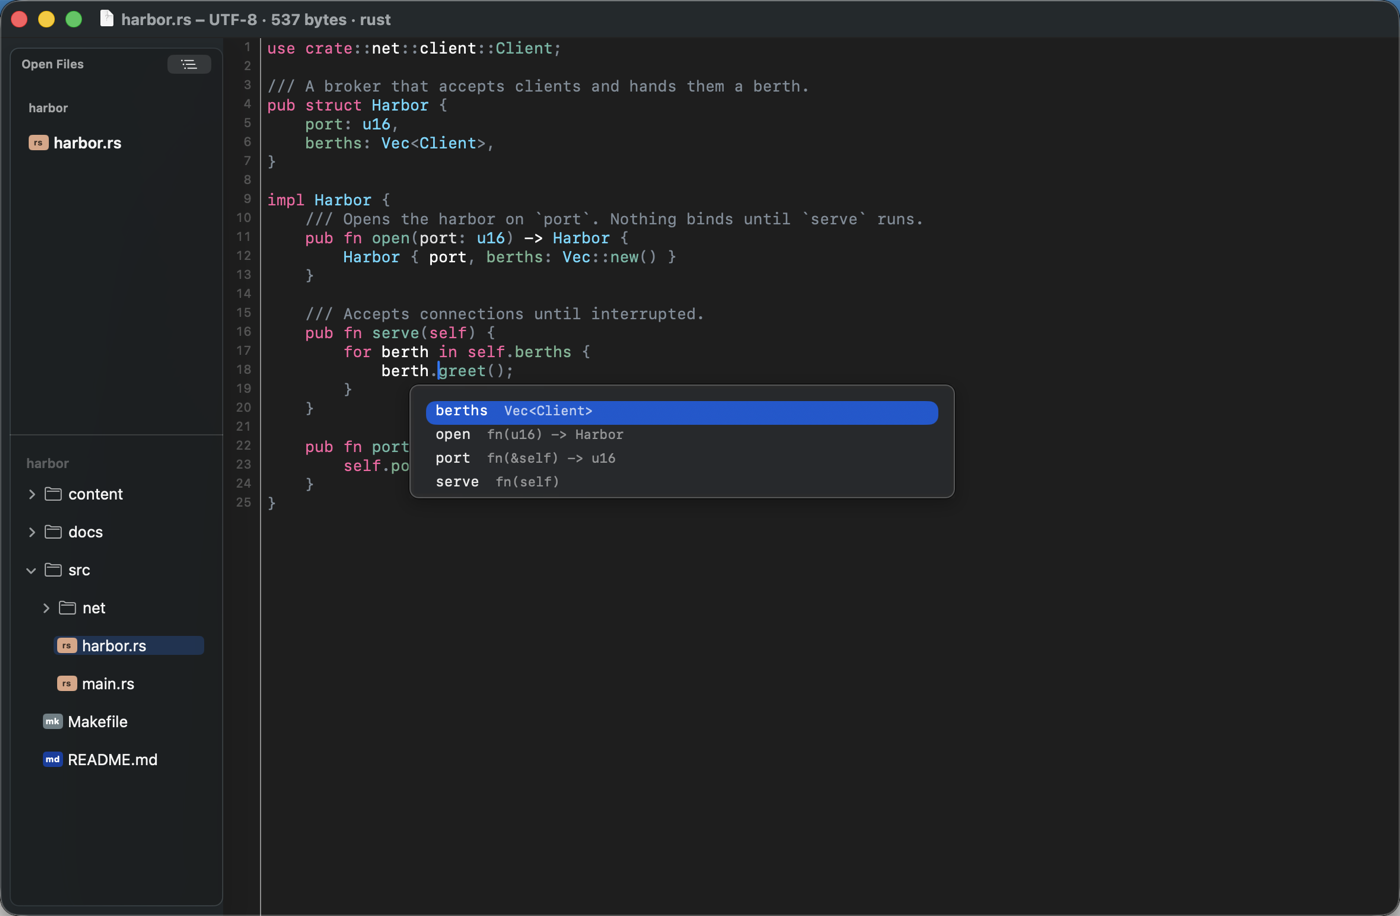Click the docs folder icon
Image resolution: width=1400 pixels, height=916 pixels.
[53, 532]
